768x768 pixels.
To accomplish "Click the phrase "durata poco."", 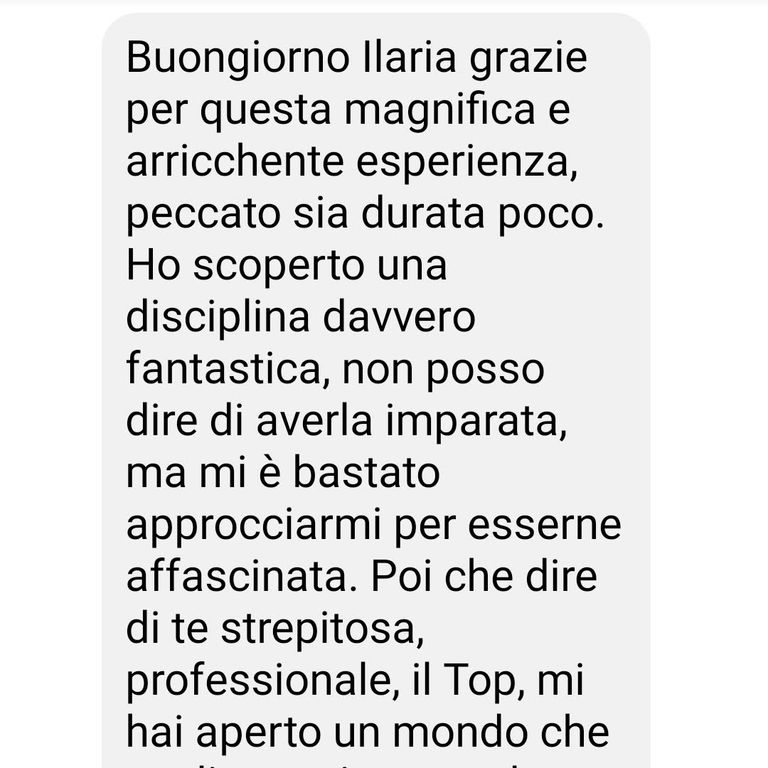I will click(483, 215).
